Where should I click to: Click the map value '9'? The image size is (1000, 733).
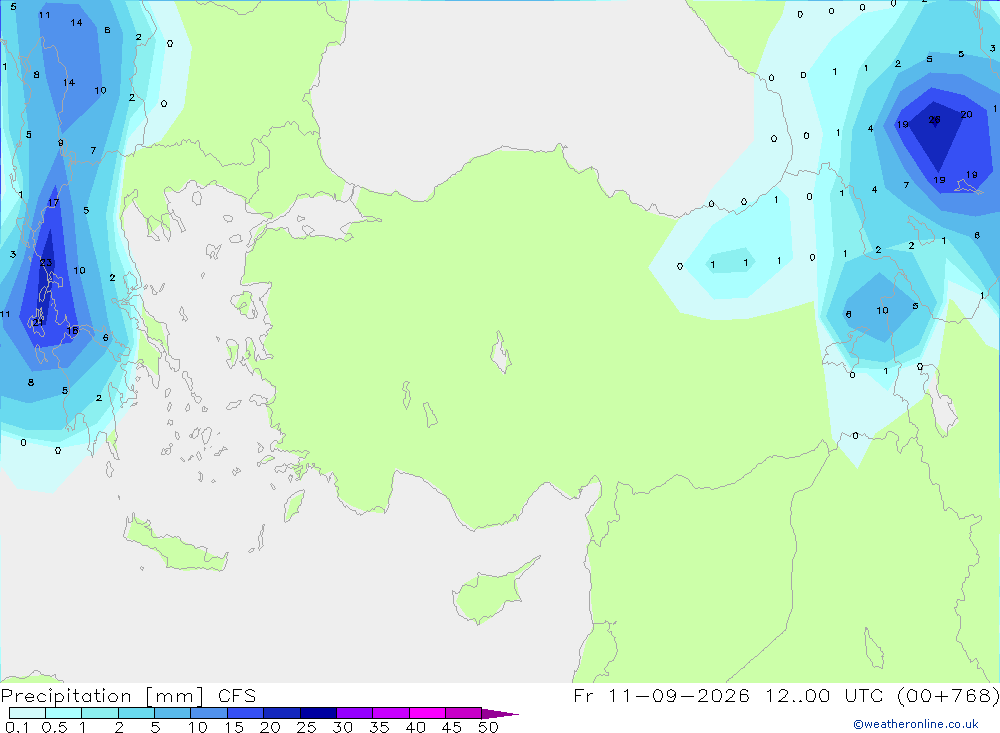coord(61,143)
